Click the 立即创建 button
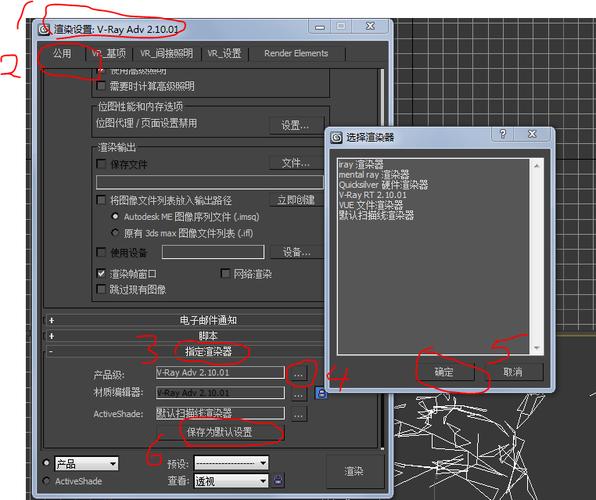The image size is (596, 500). point(296,200)
